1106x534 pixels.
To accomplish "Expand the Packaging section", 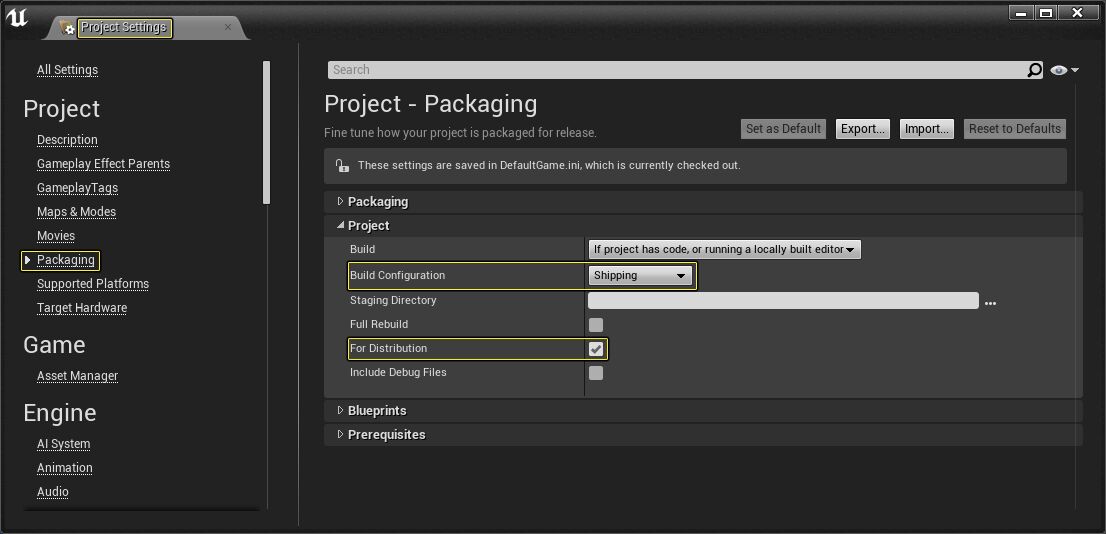I will pyautogui.click(x=341, y=202).
